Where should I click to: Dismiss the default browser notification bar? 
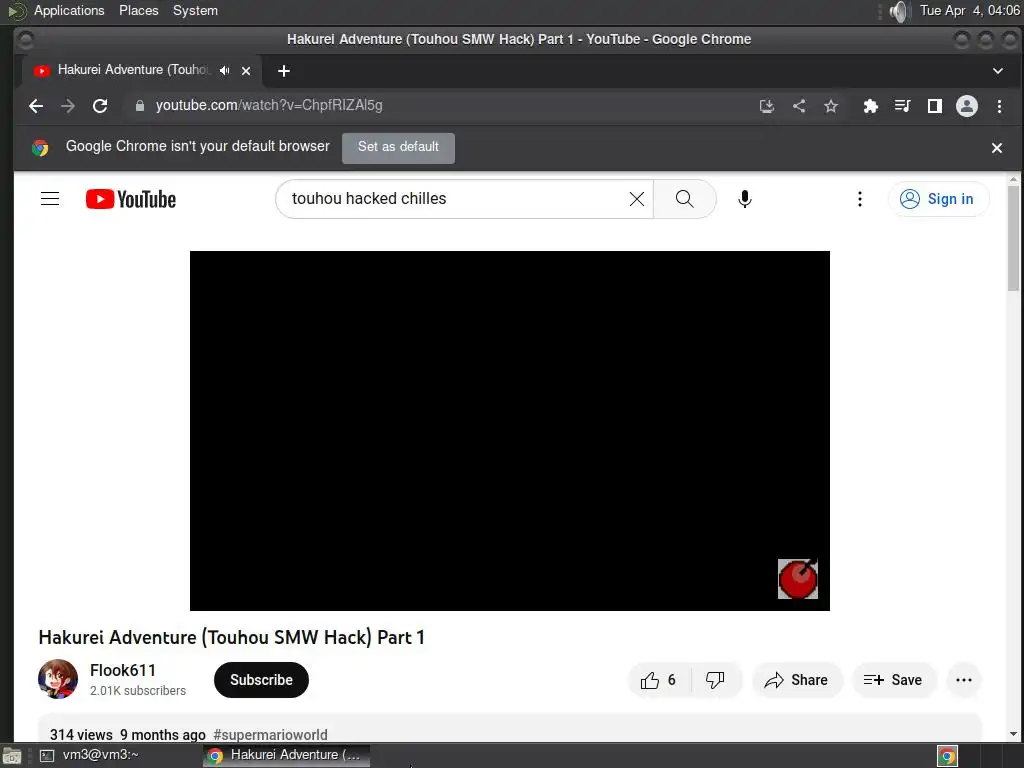tap(997, 148)
